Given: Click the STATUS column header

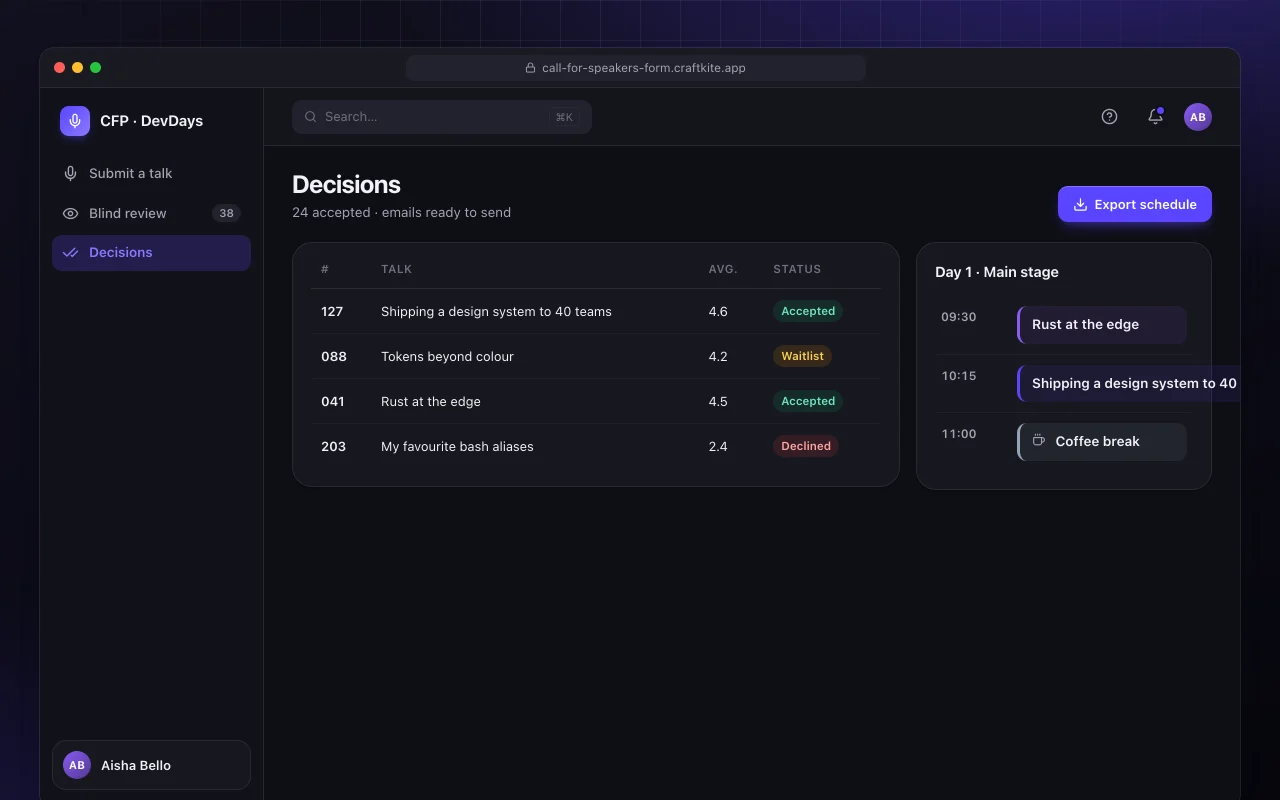Looking at the screenshot, I should pos(797,269).
